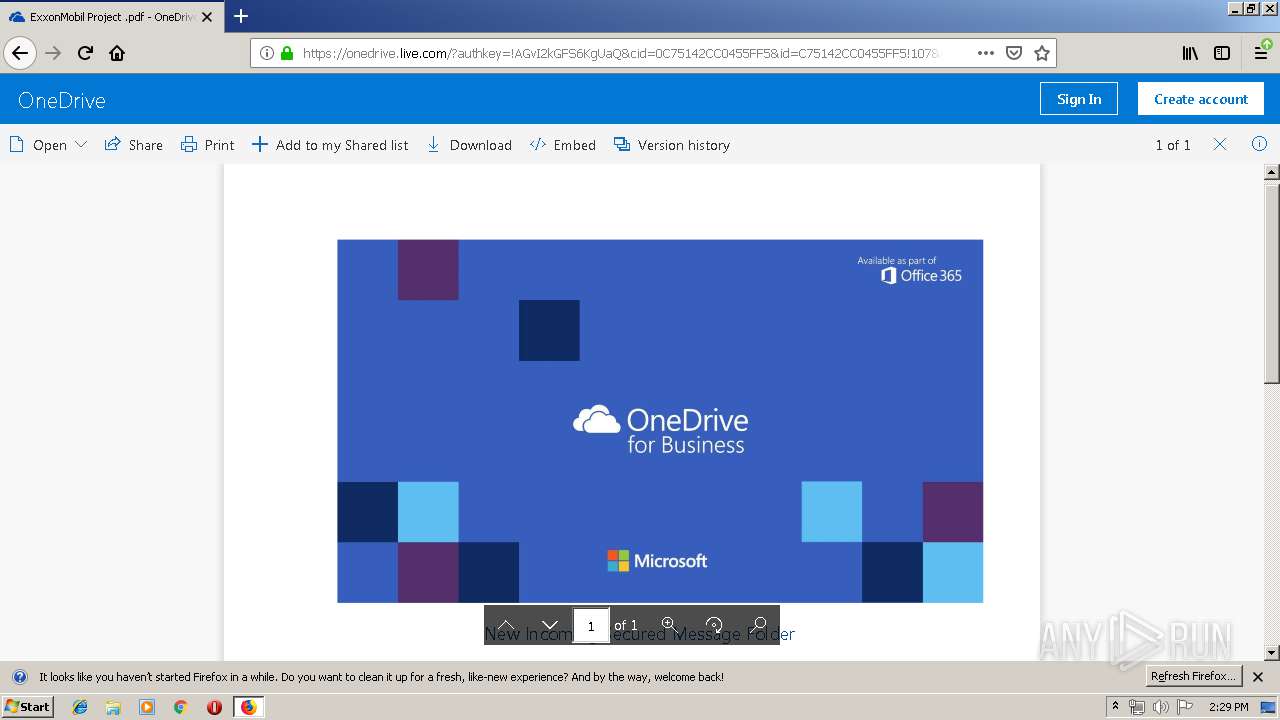This screenshot has width=1280, height=720.
Task: Click the volume speaker tray icon
Action: point(1160,707)
